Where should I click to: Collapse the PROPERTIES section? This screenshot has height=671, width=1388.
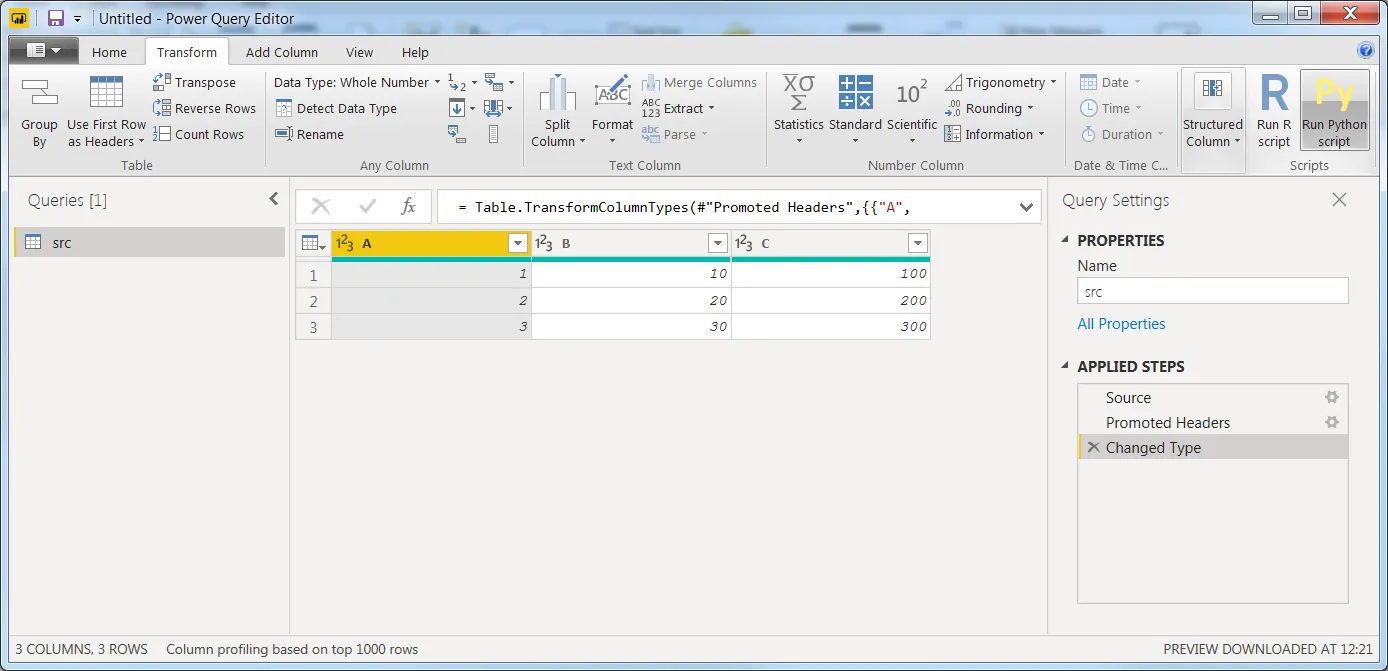point(1067,240)
